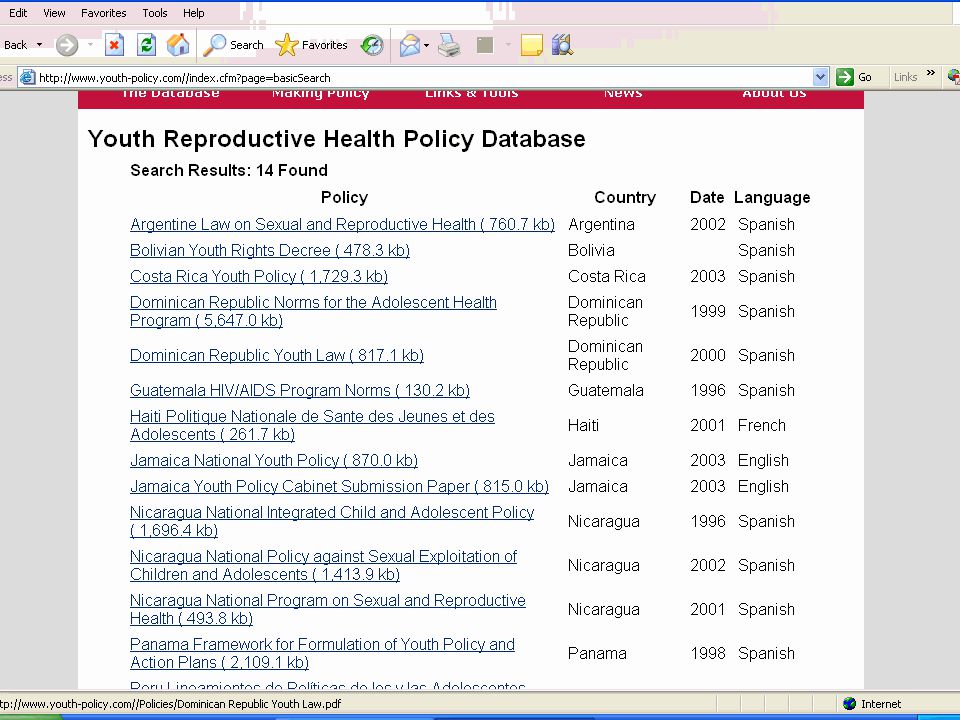The image size is (960, 720).
Task: Click the Back button
Action: [15, 45]
